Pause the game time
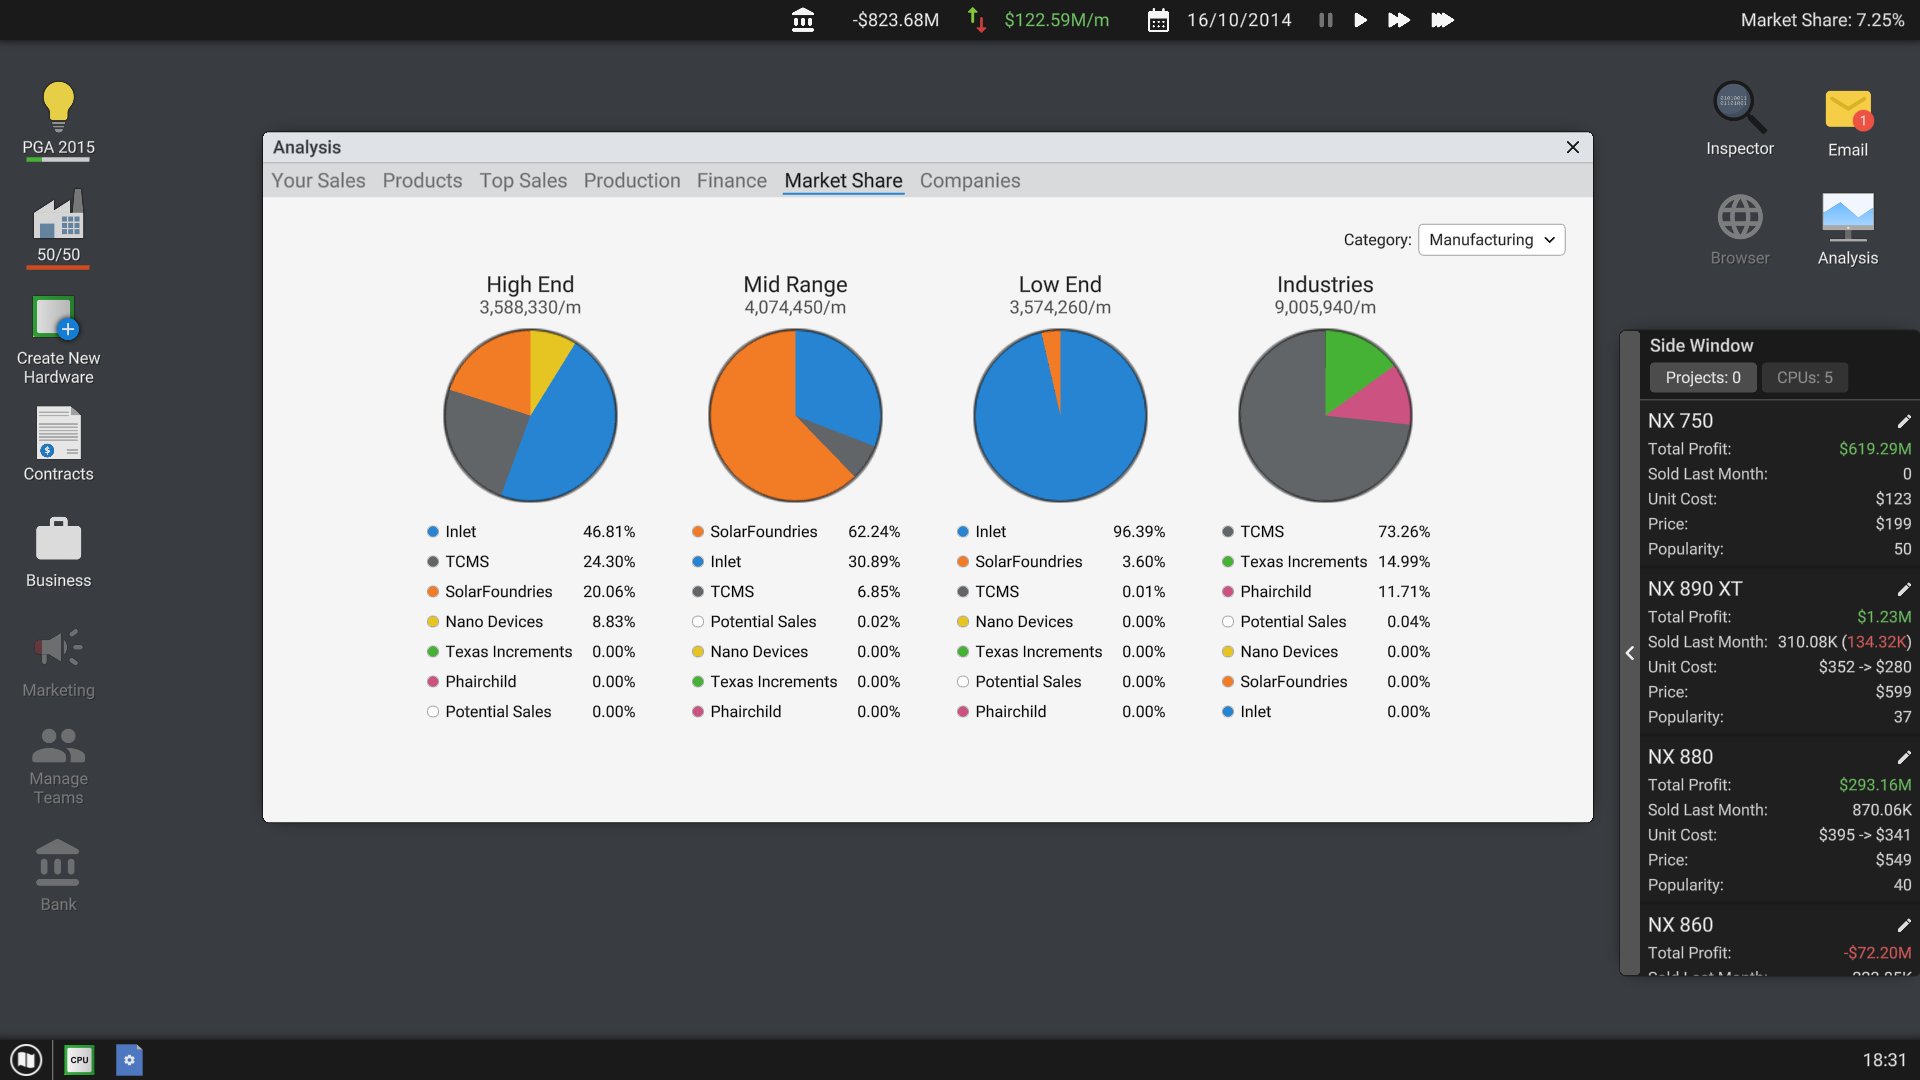This screenshot has width=1920, height=1080. tap(1326, 20)
